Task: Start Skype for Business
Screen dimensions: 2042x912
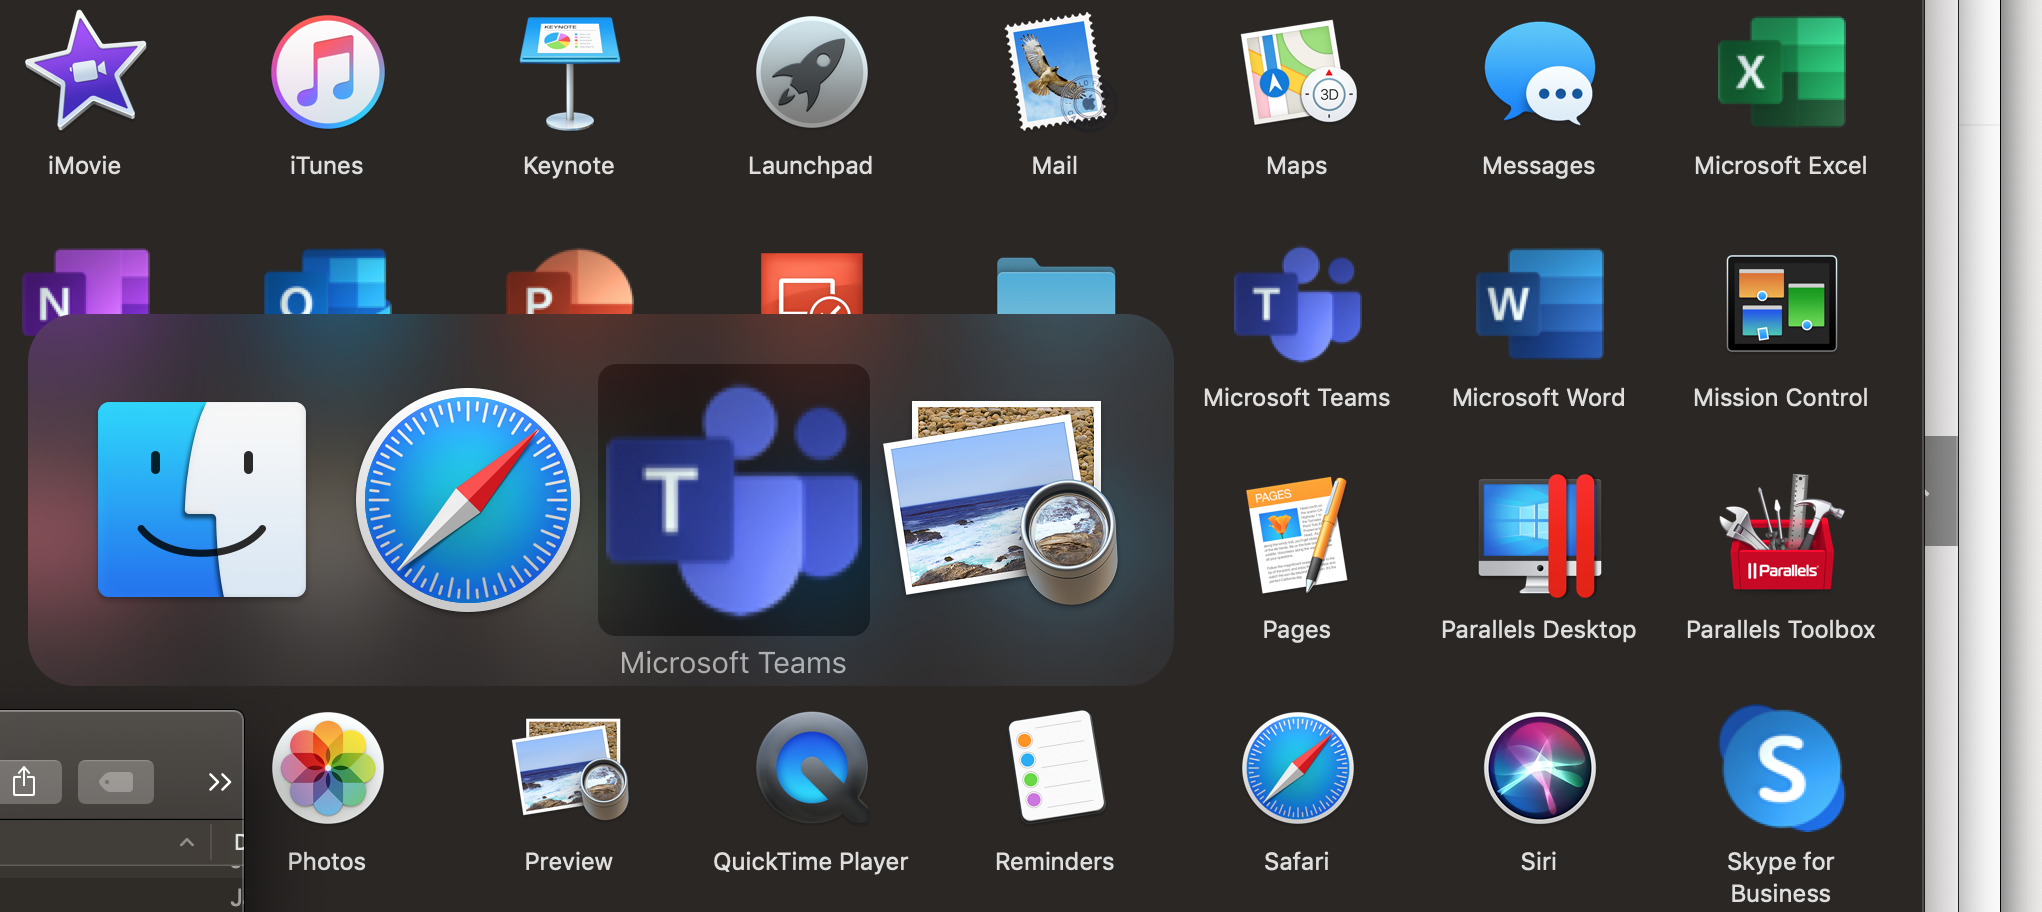Action: click(x=1780, y=768)
